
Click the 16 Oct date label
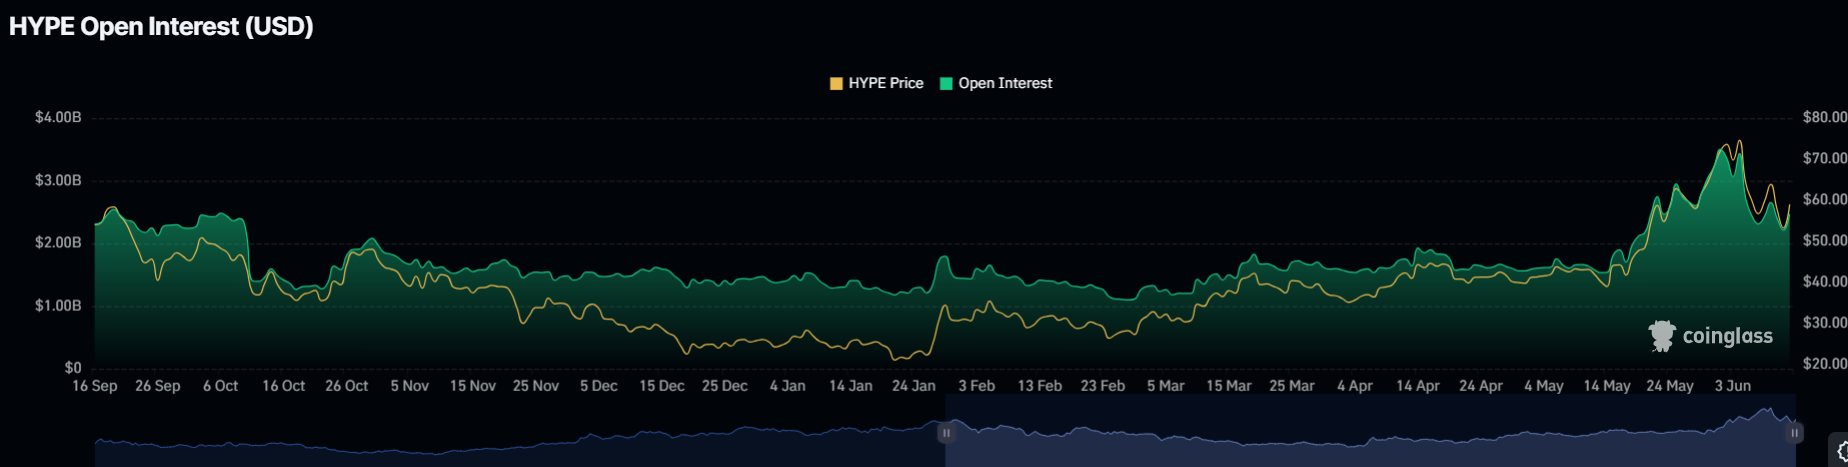pyautogui.click(x=284, y=386)
